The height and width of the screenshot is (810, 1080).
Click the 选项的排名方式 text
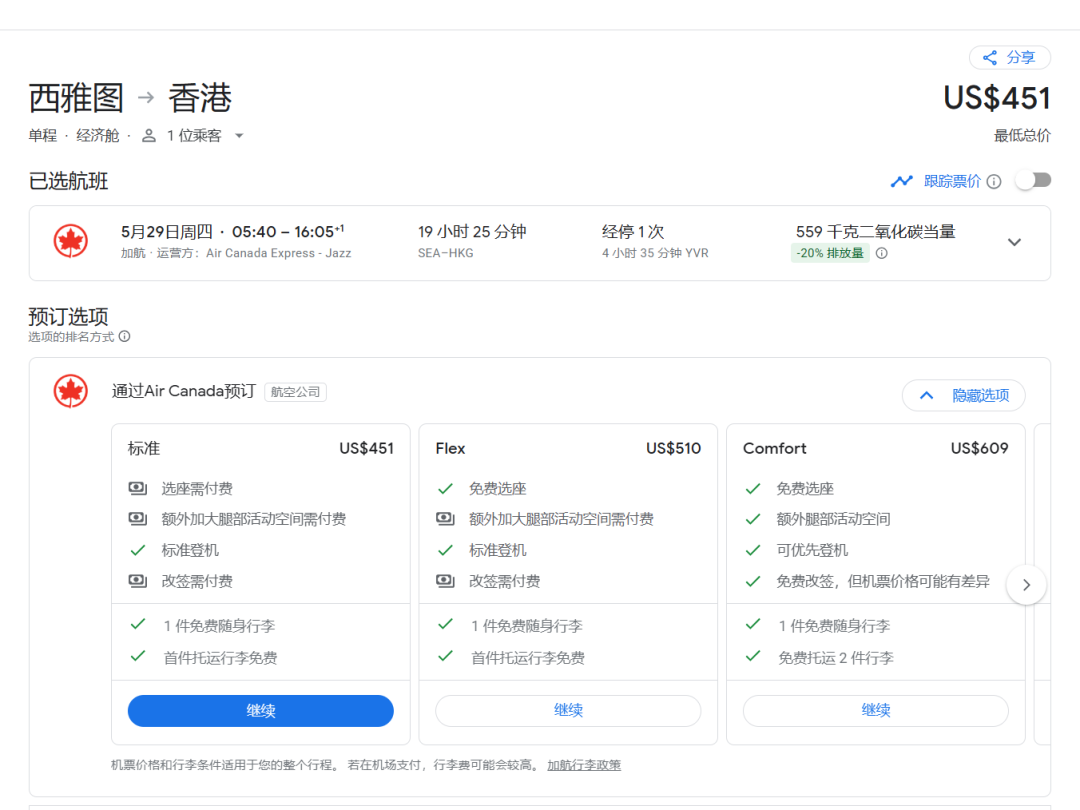pos(71,337)
